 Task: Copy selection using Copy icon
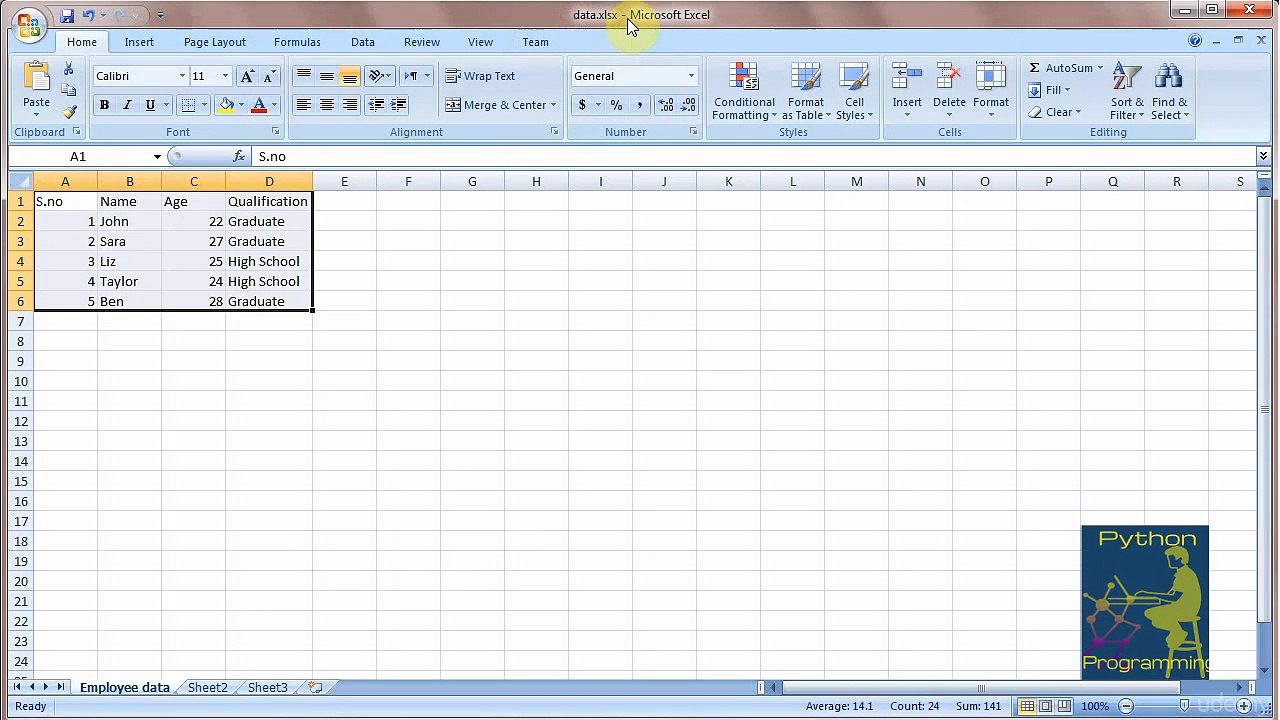(x=68, y=90)
